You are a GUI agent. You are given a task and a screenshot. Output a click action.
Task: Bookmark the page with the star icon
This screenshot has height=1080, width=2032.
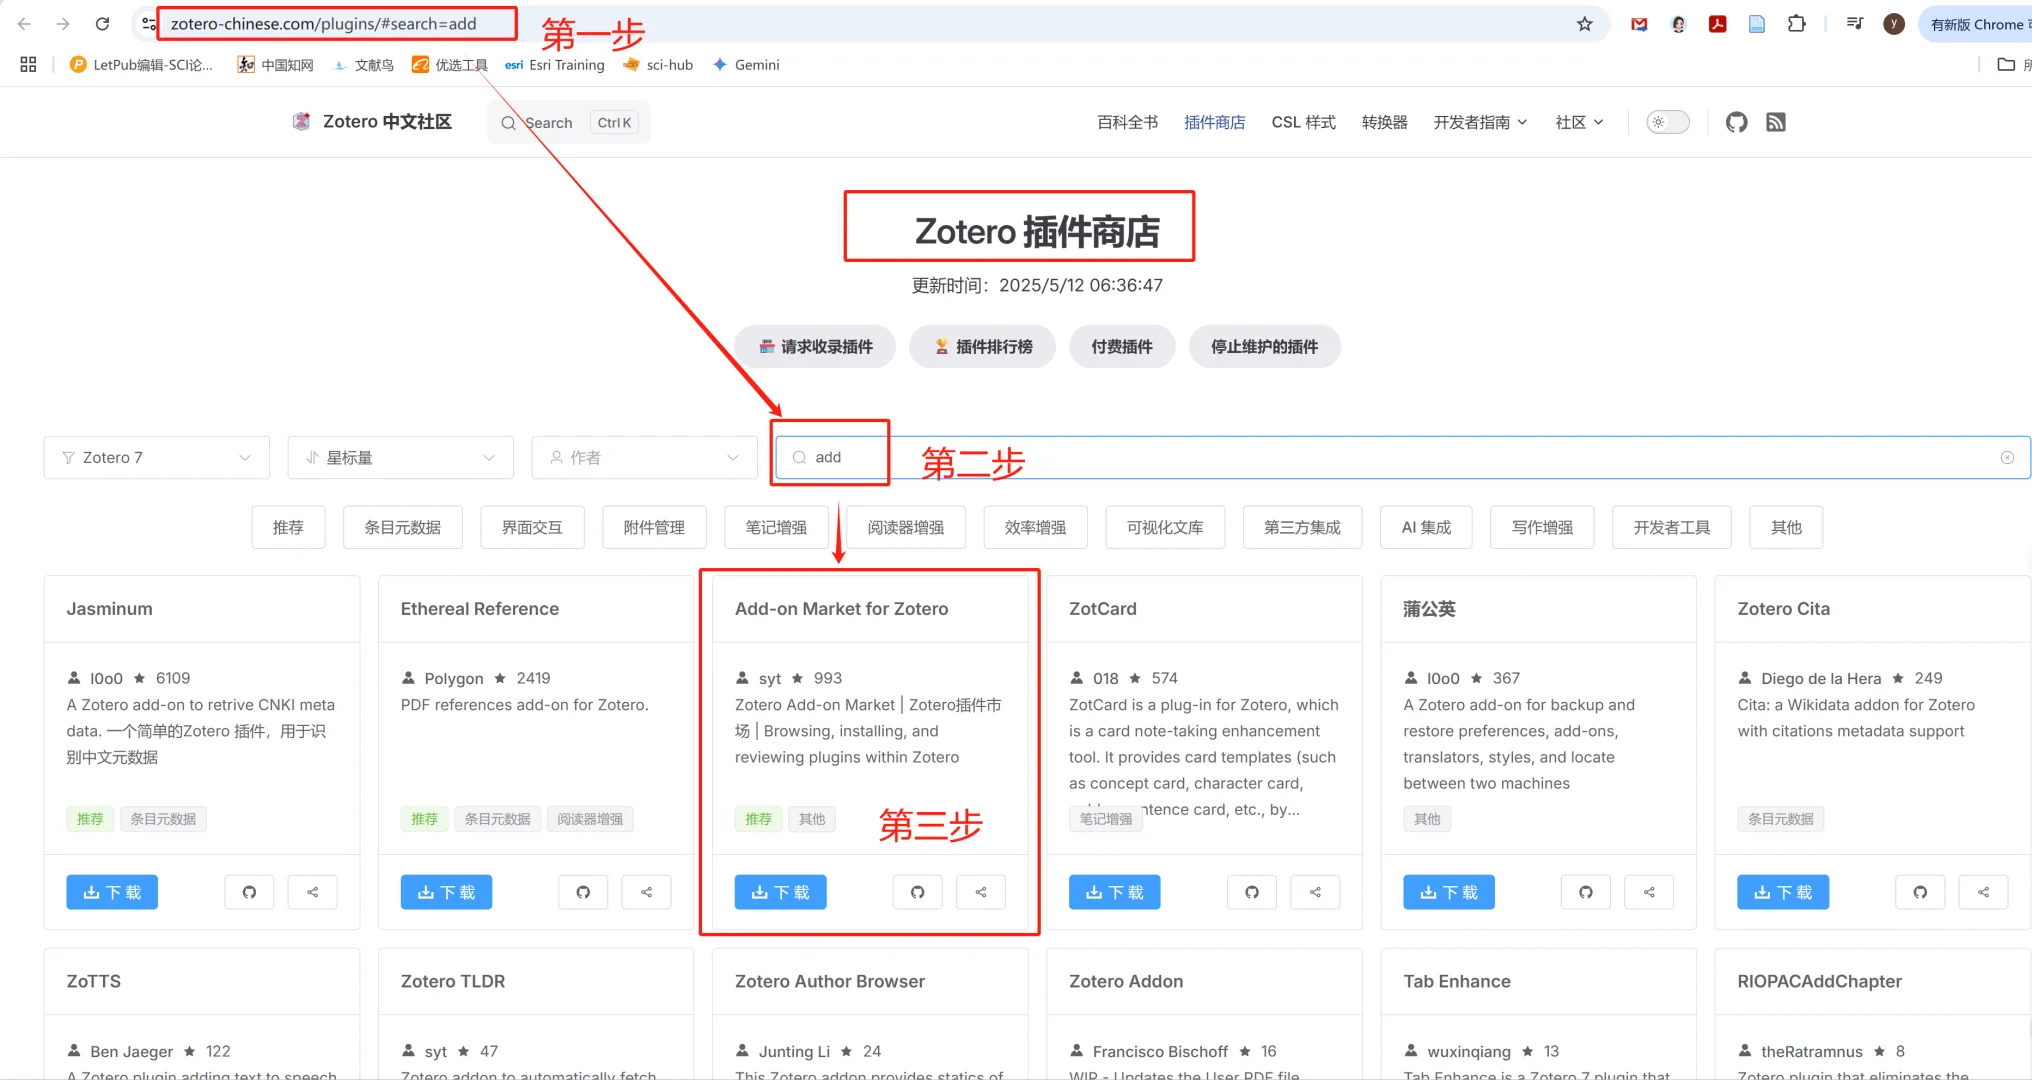(x=1584, y=24)
